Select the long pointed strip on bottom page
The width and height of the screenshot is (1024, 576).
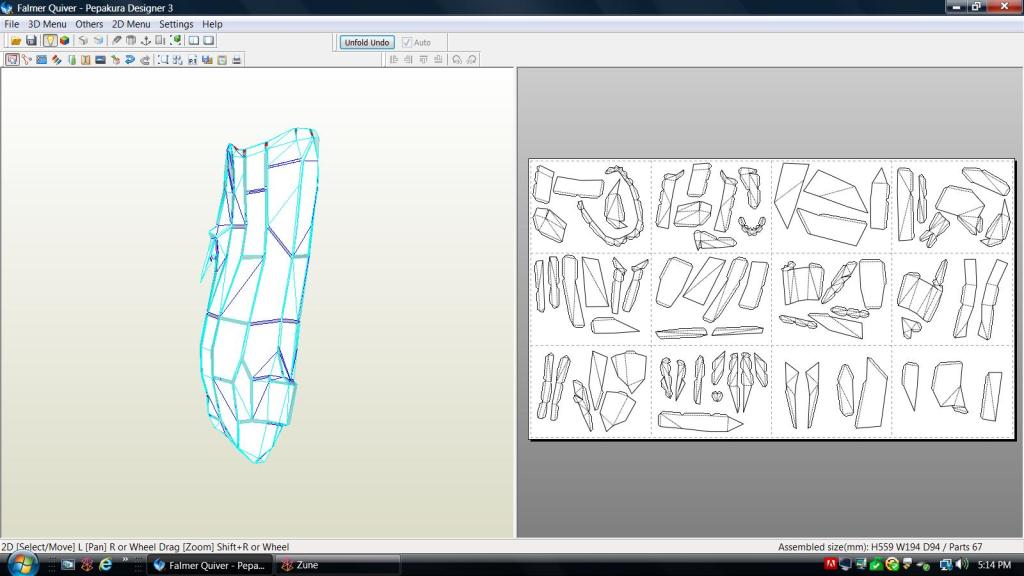[x=699, y=421]
